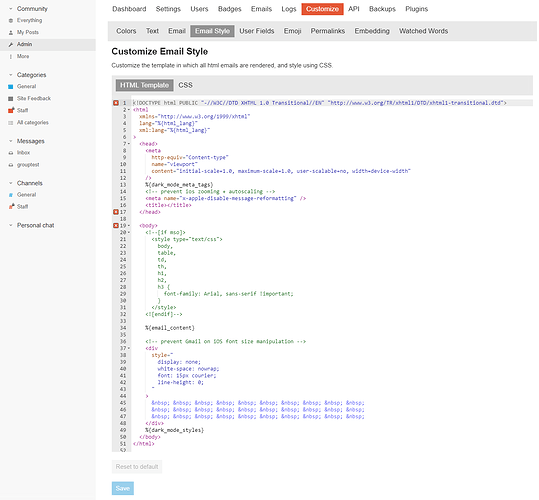
Task: Collapse the Messages sidebar section
Action: point(11,141)
